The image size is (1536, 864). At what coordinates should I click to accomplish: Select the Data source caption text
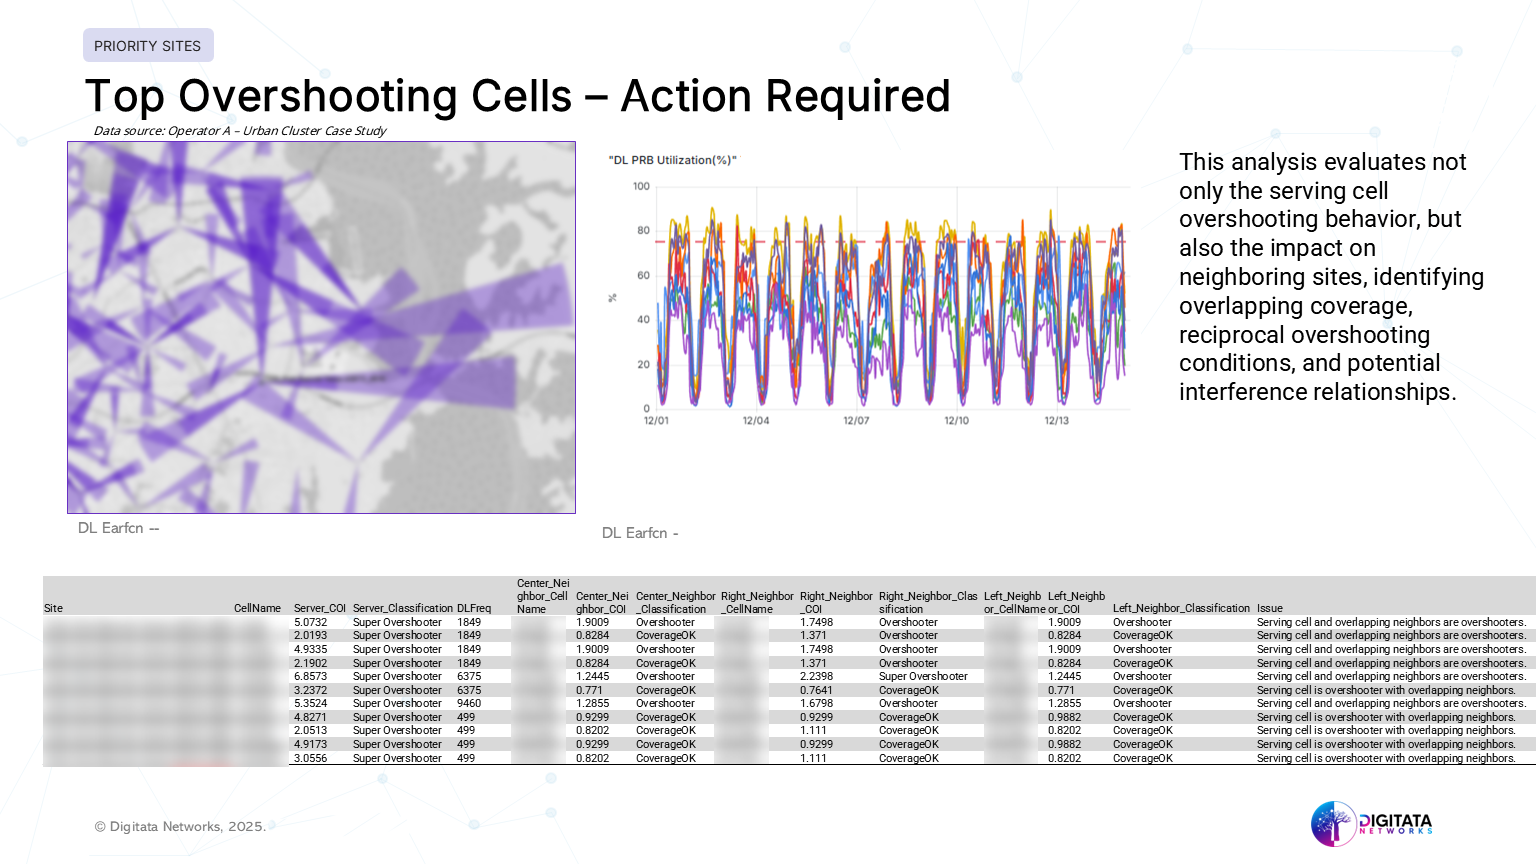tap(240, 131)
